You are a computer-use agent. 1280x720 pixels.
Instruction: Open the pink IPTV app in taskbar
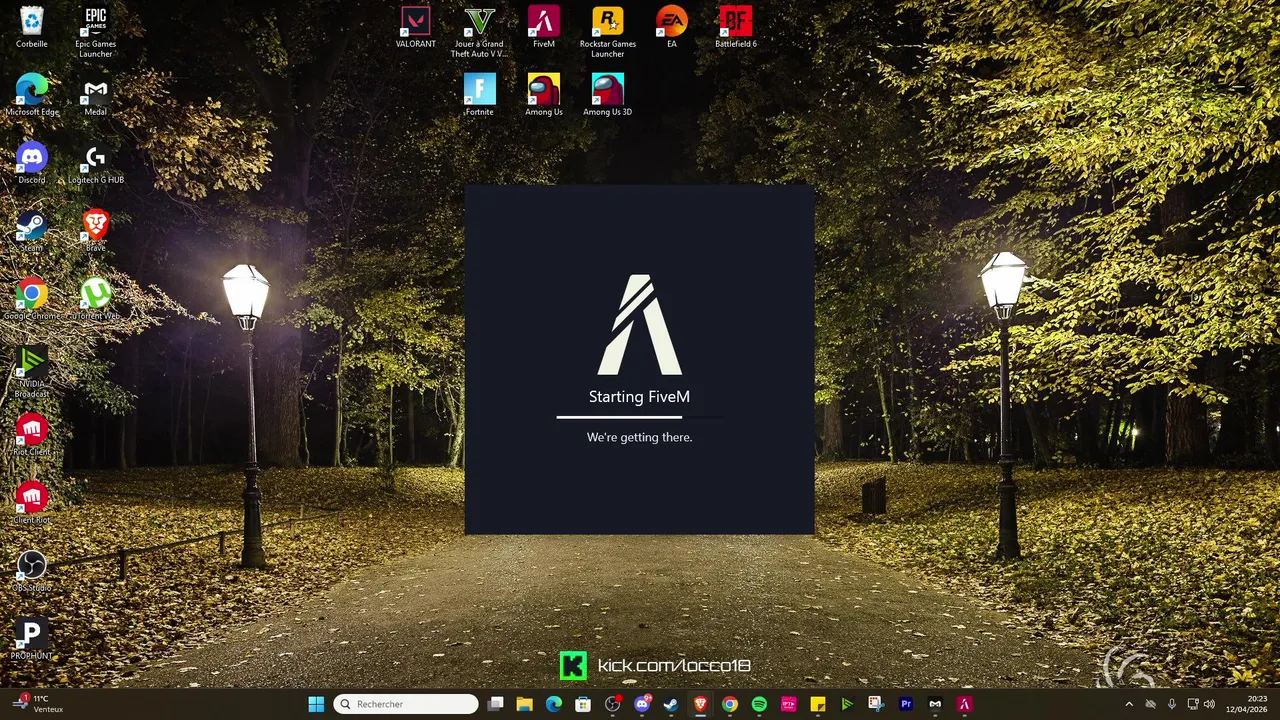click(788, 704)
